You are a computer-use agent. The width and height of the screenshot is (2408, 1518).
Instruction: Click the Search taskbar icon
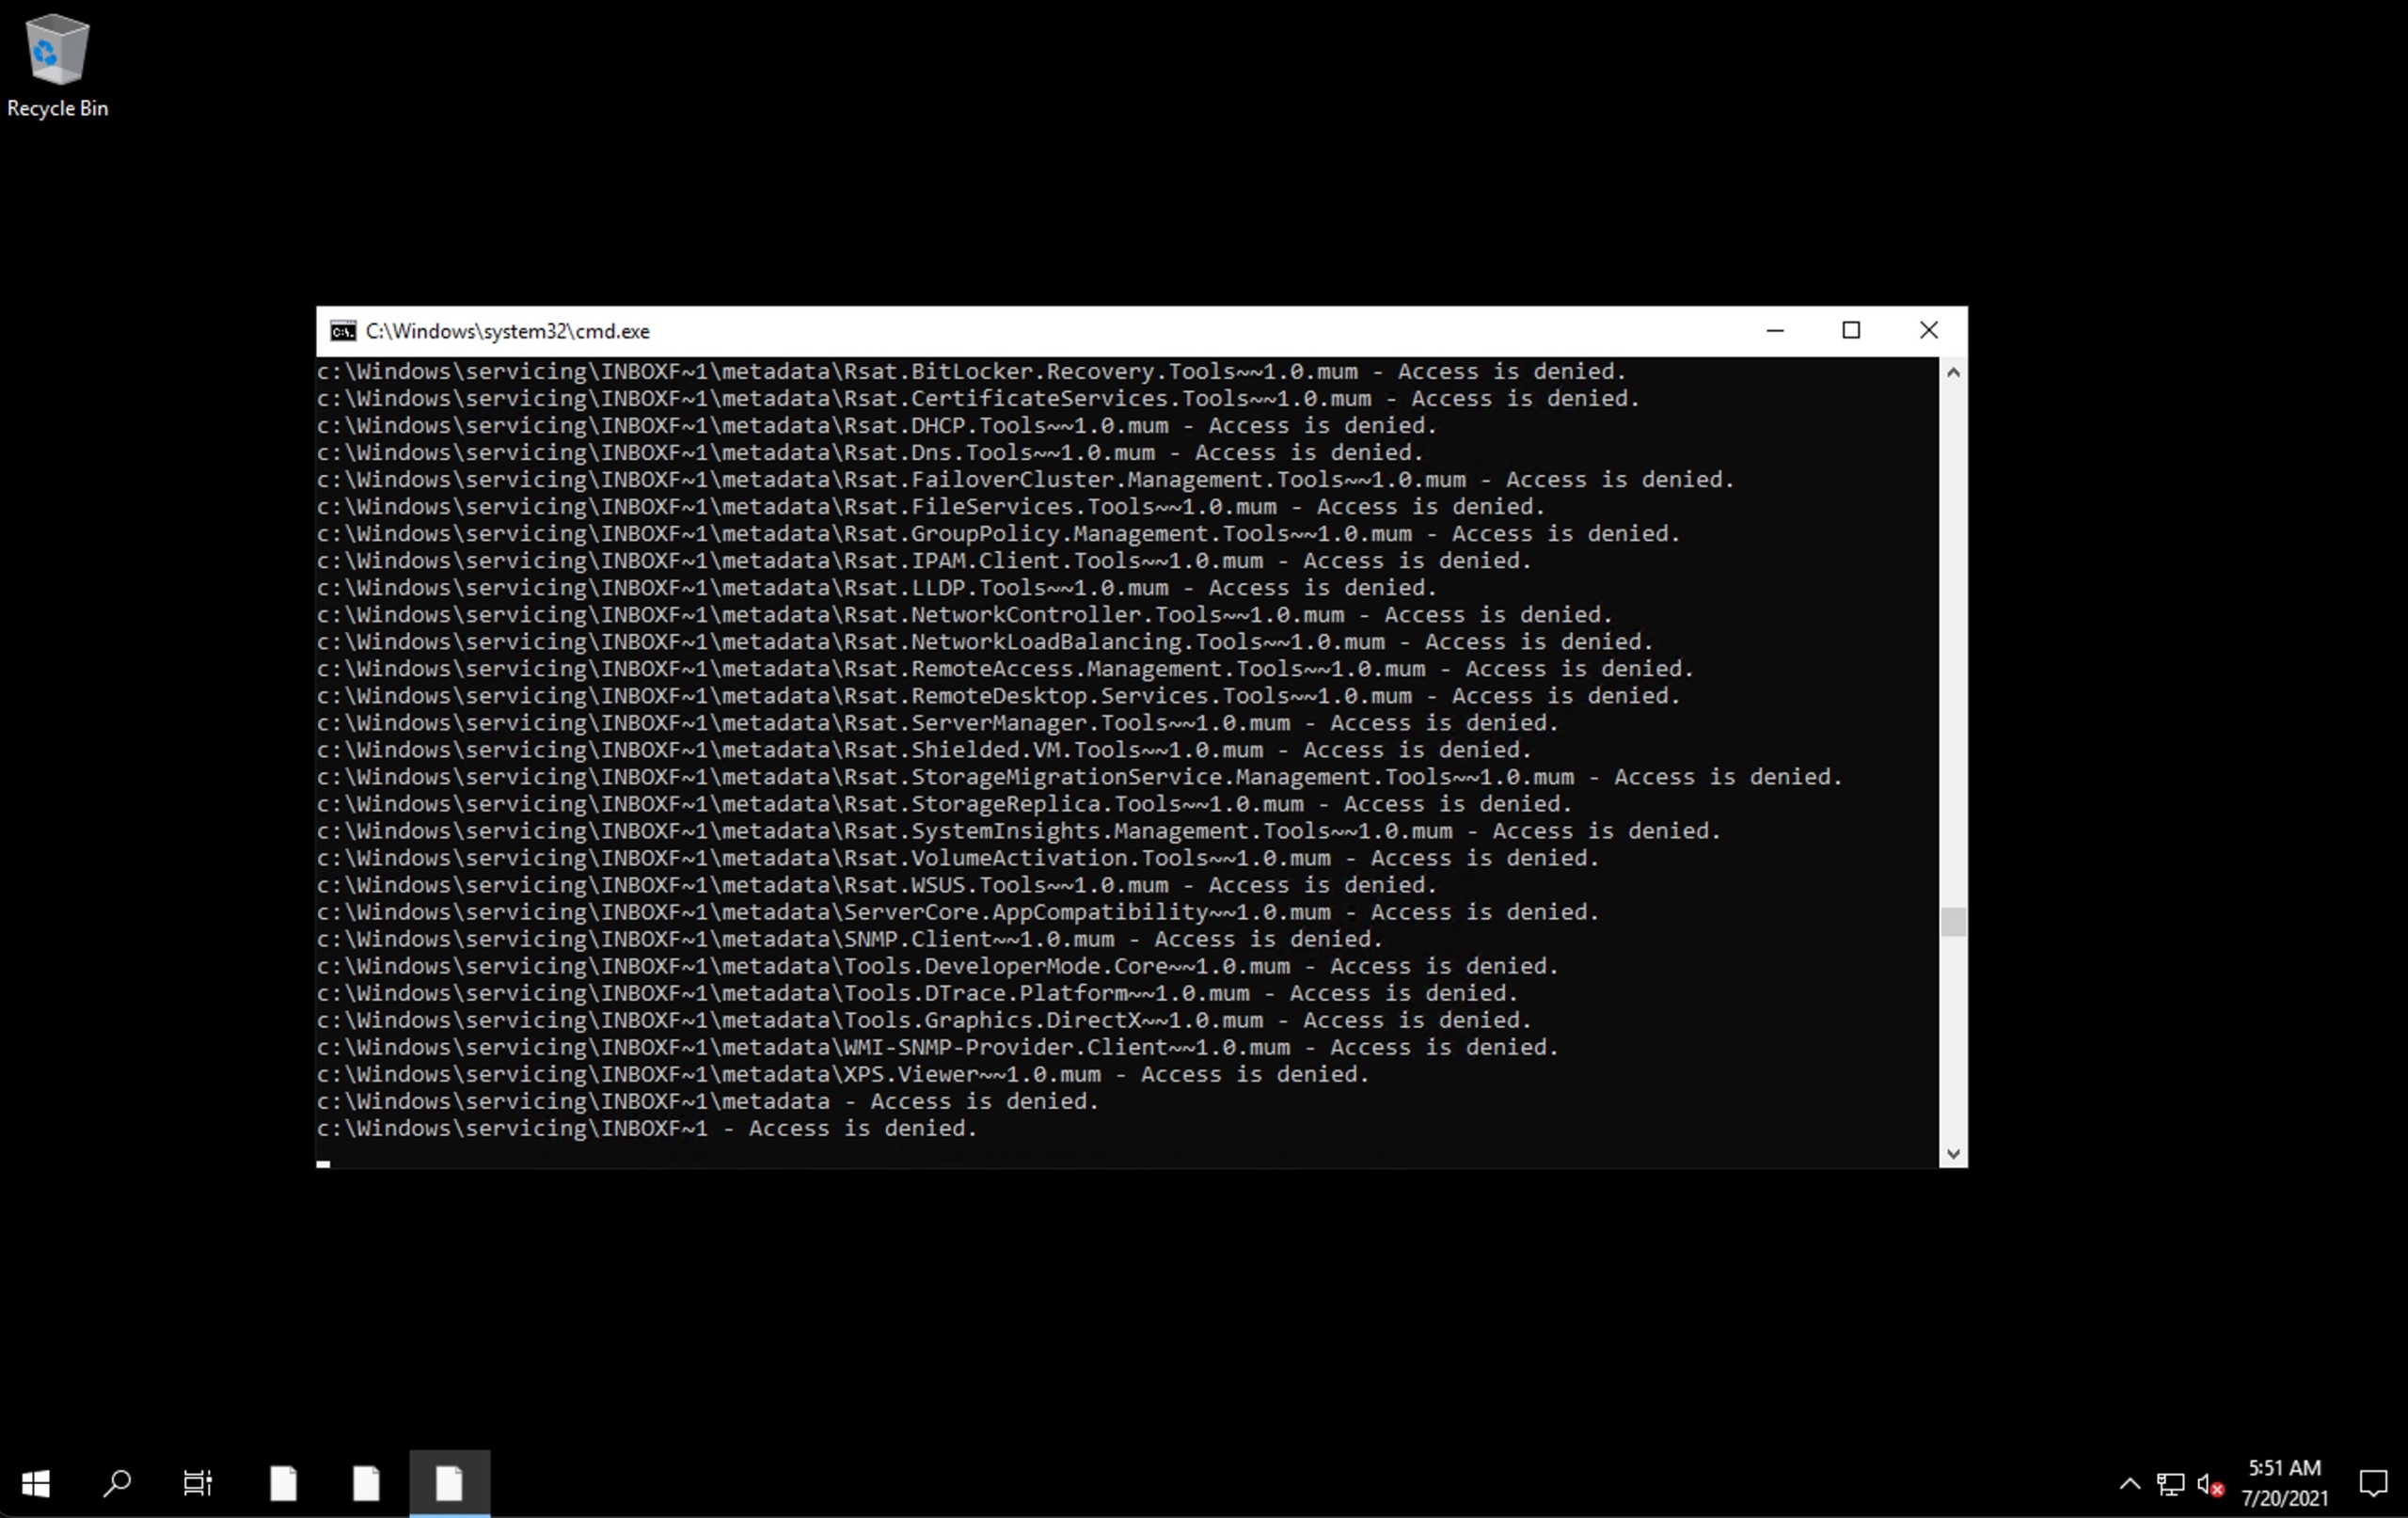click(x=118, y=1483)
